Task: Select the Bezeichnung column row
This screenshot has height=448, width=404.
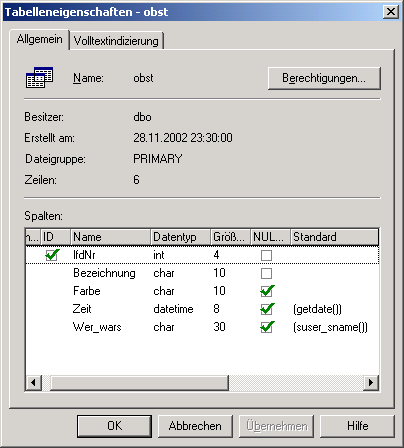Action: 202,273
